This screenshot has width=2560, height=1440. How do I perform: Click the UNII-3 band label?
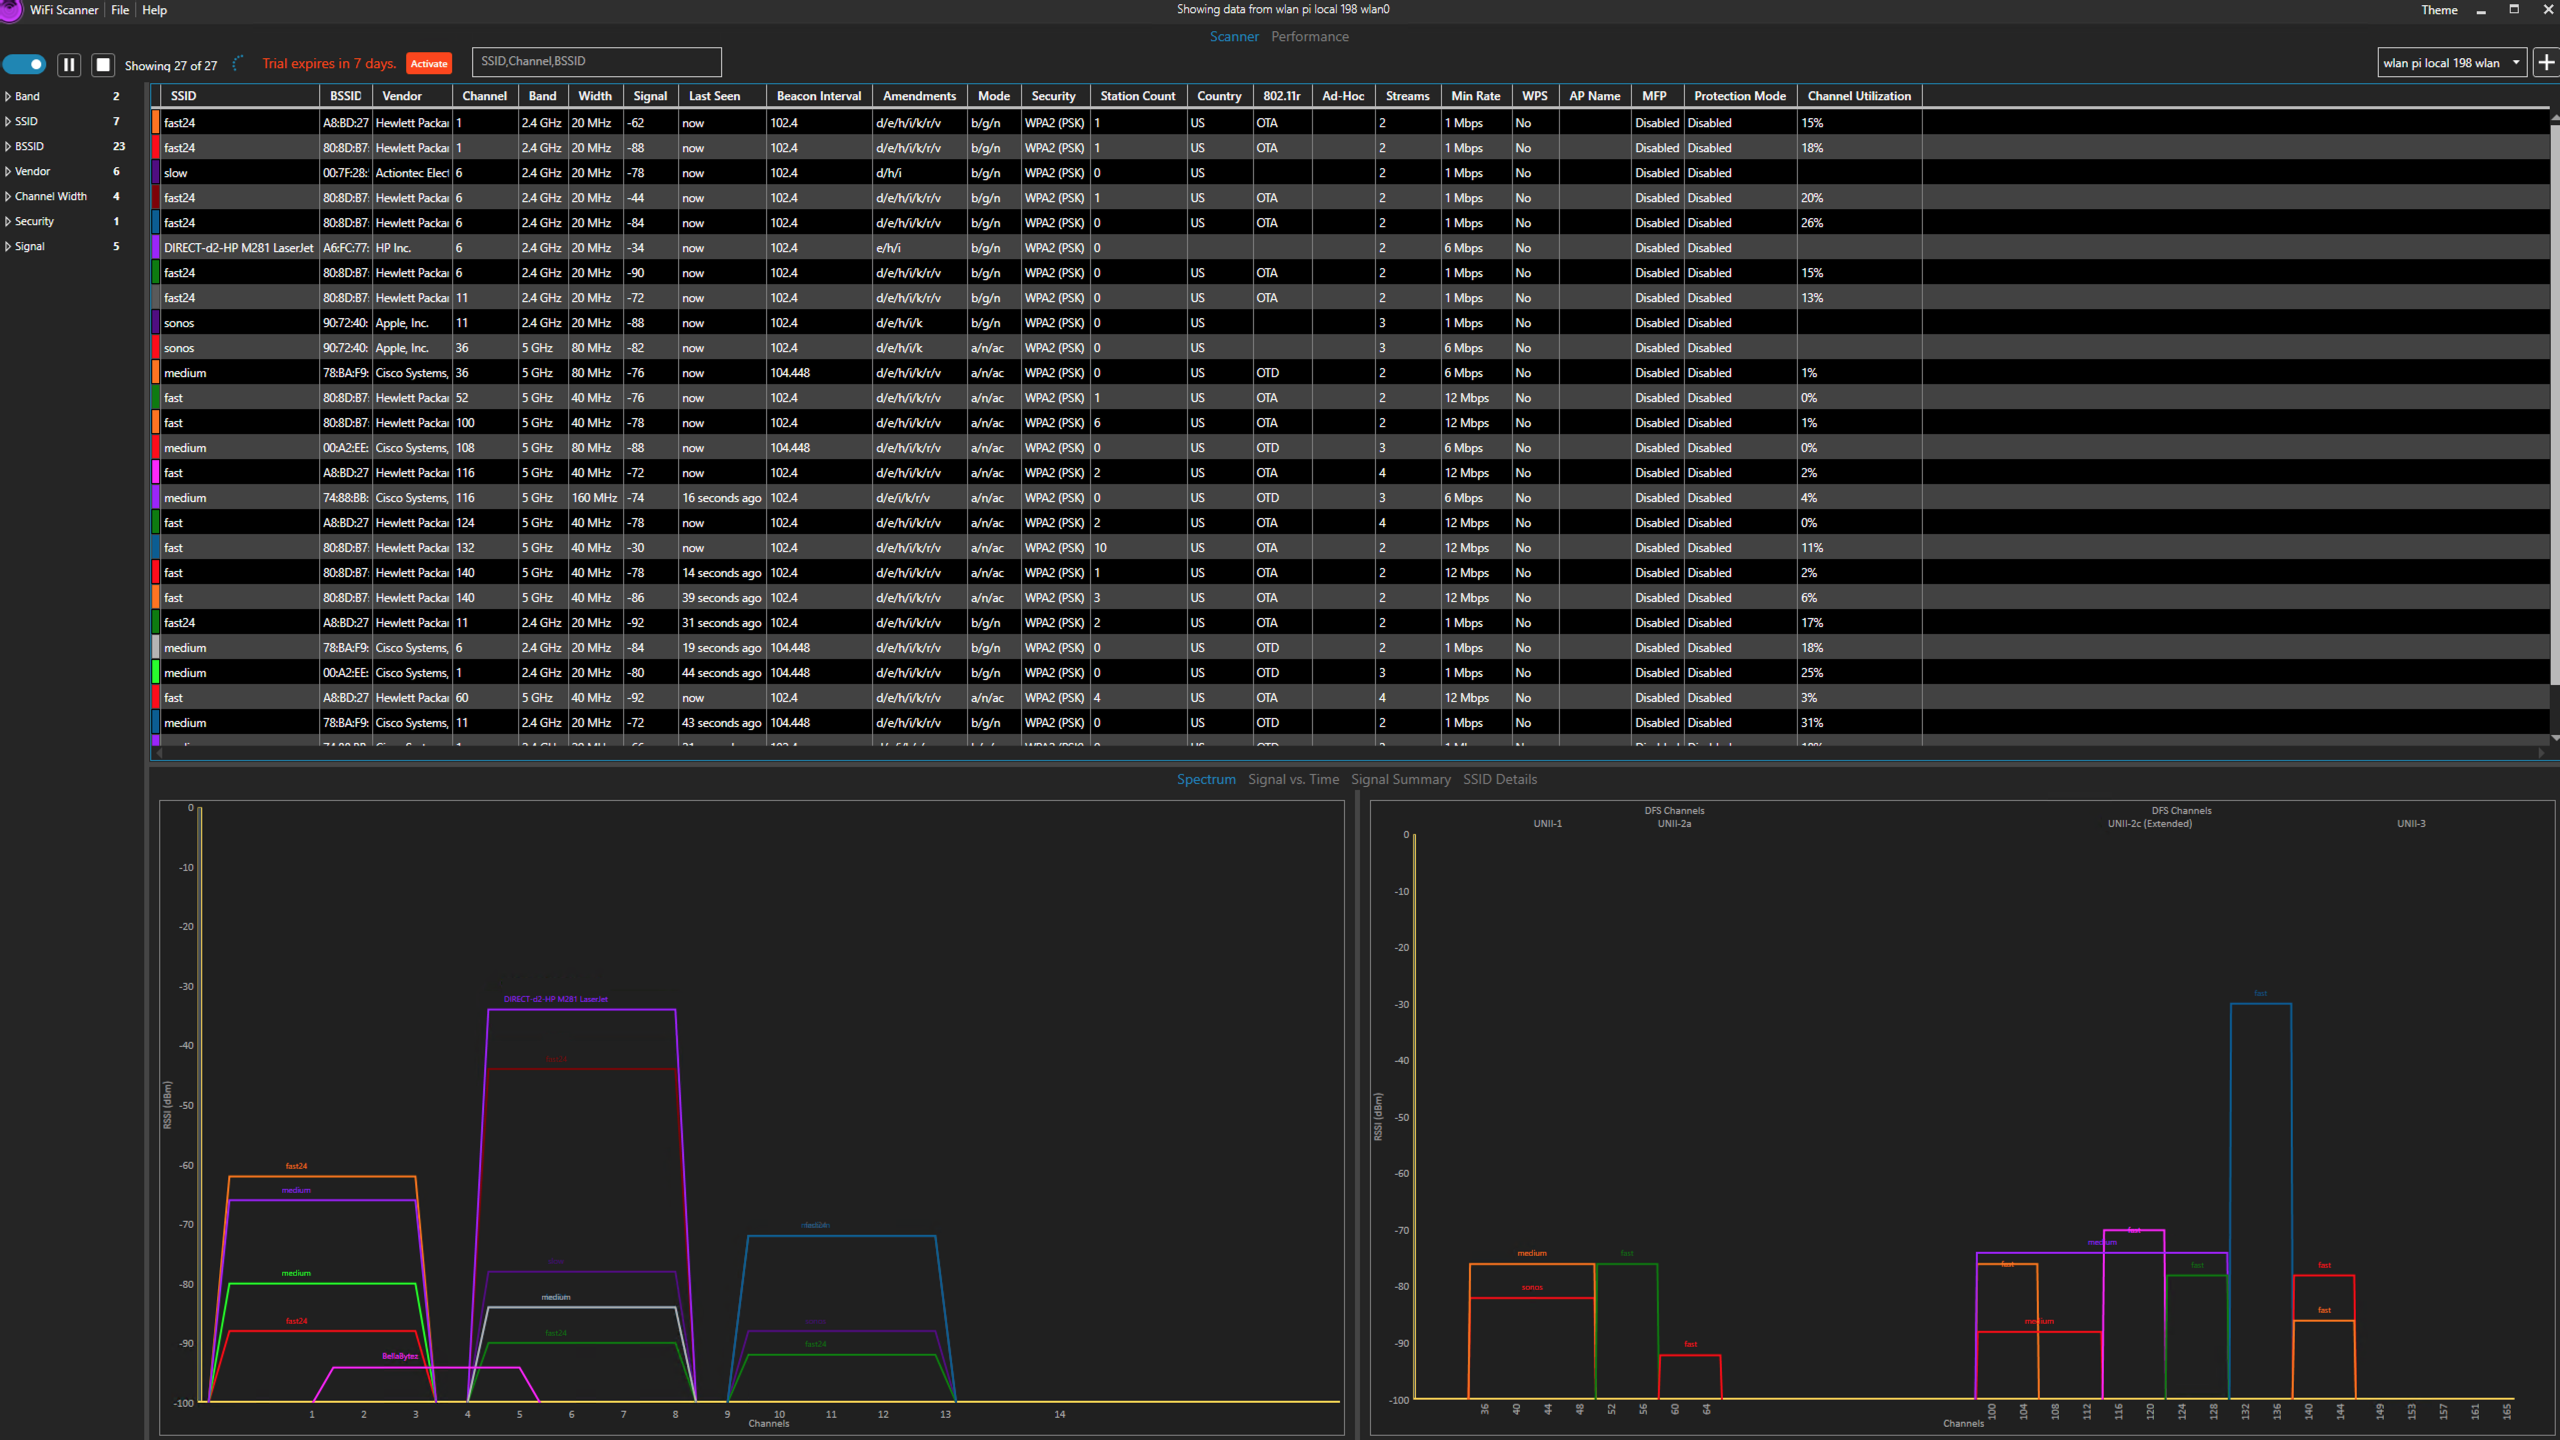click(2411, 824)
